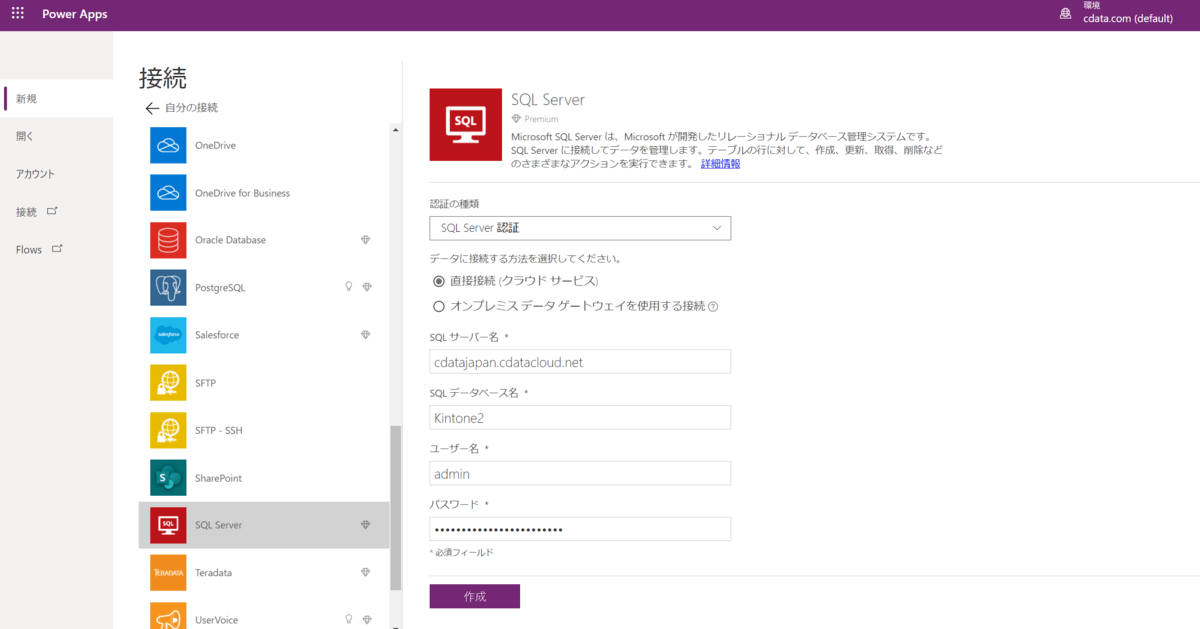Click the help icon next to gateway option

tap(713, 307)
